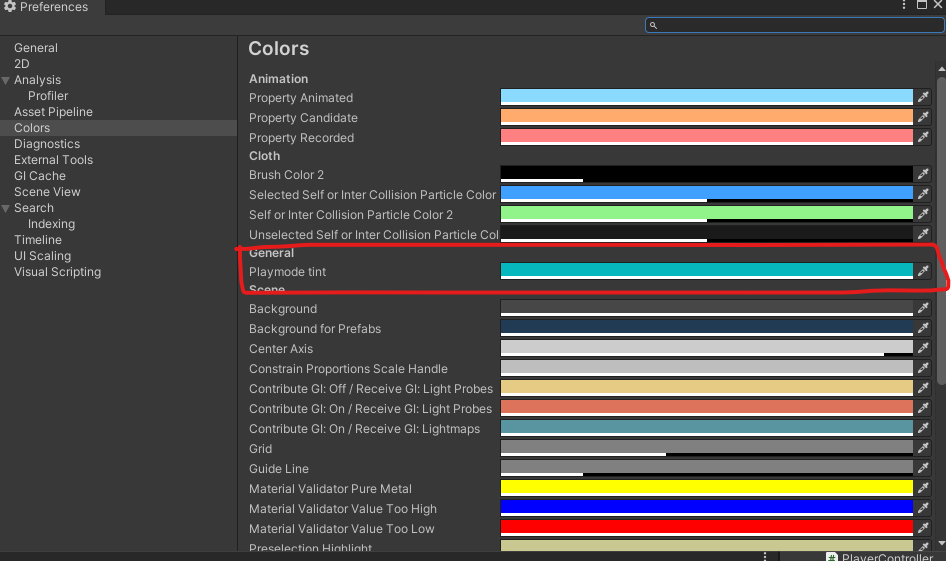Click the PlayerController script label
Image resolution: width=951 pixels, height=561 pixels.
(887, 557)
